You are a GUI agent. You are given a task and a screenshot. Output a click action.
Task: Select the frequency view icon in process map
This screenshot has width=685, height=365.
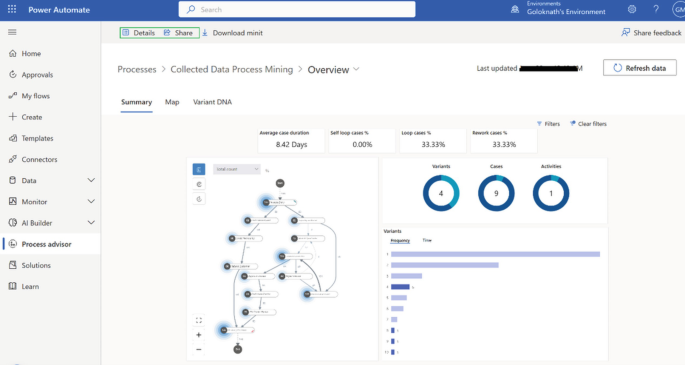coord(199,169)
